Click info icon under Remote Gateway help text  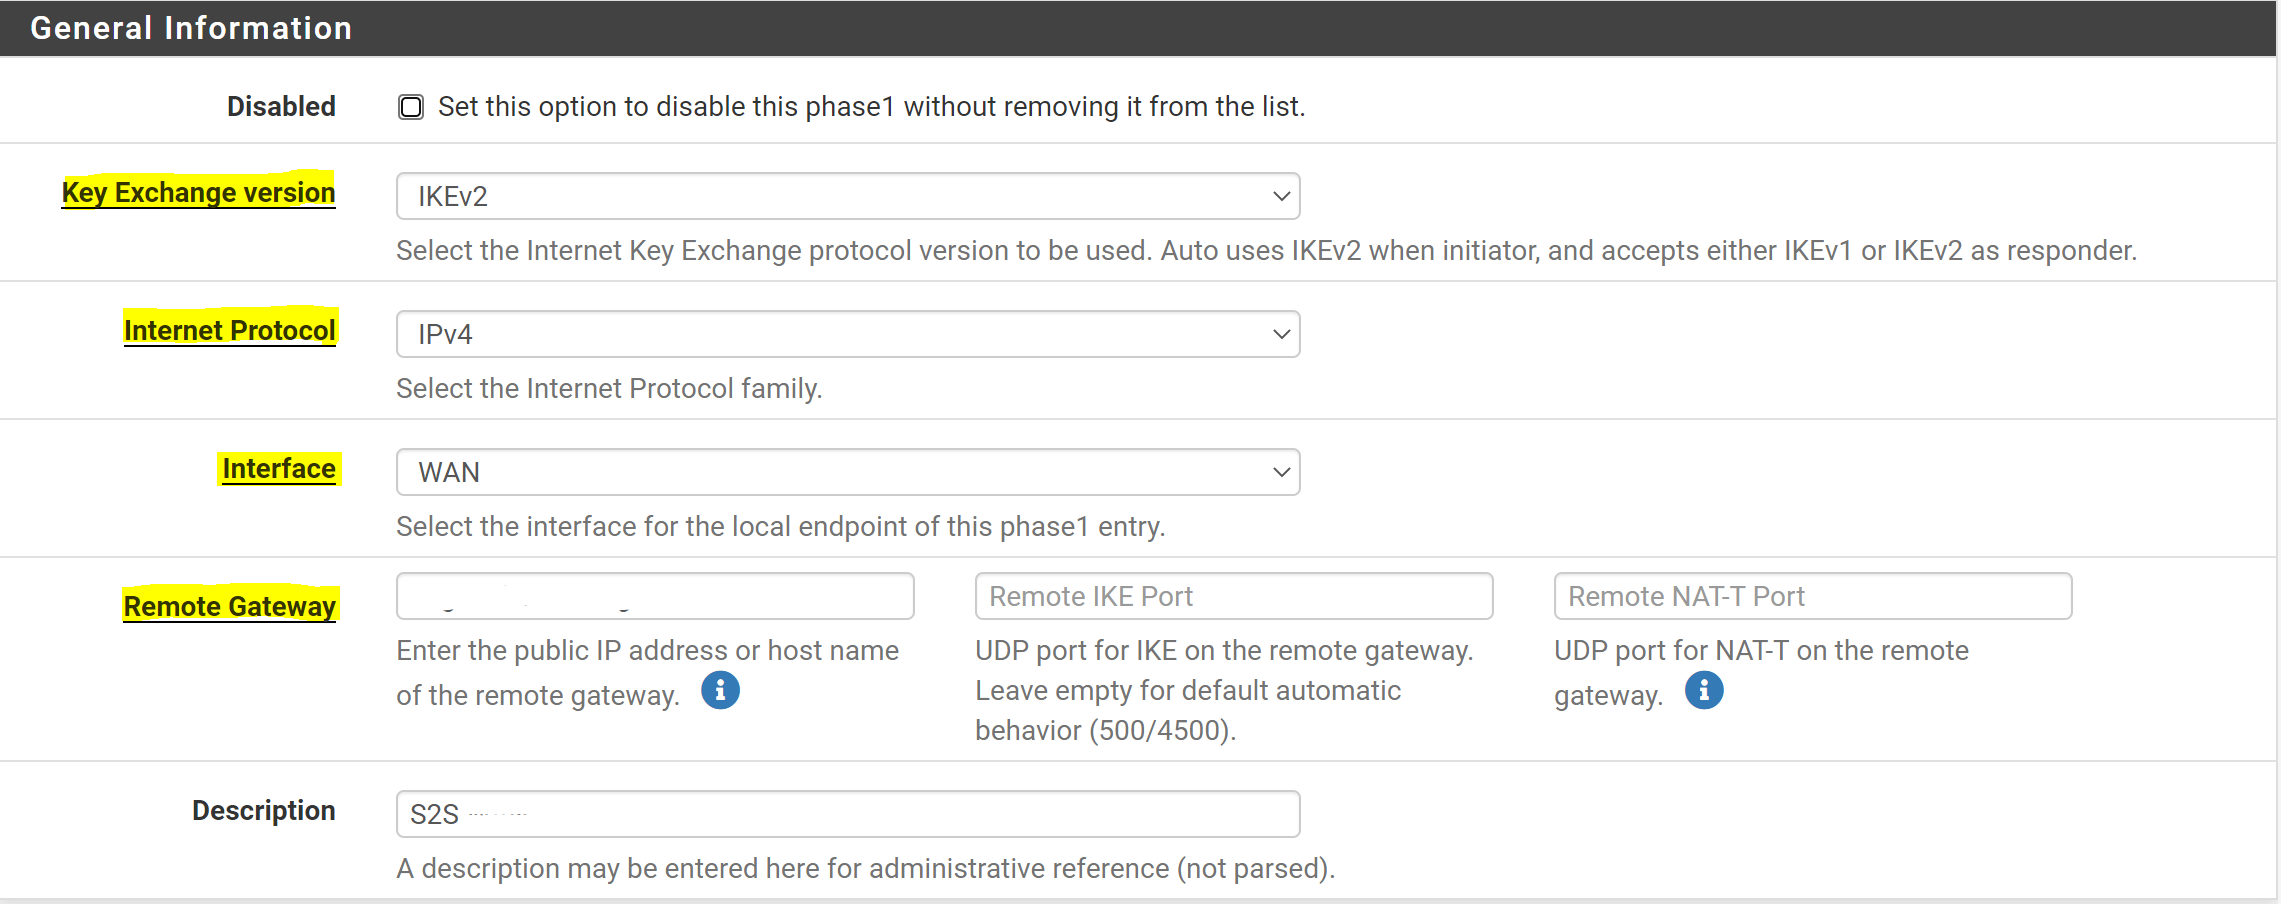pos(720,690)
